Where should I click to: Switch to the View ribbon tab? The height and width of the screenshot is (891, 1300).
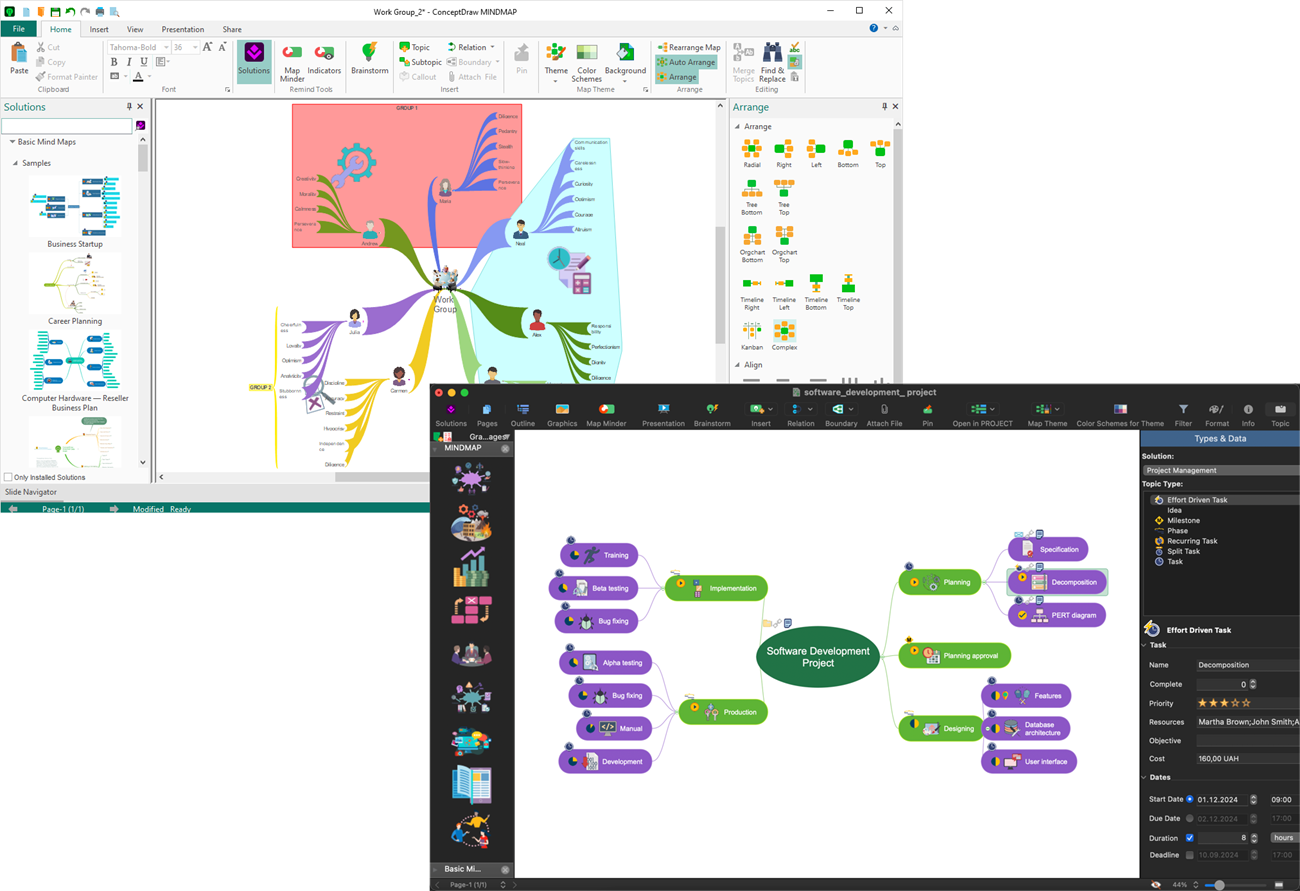[x=135, y=29]
